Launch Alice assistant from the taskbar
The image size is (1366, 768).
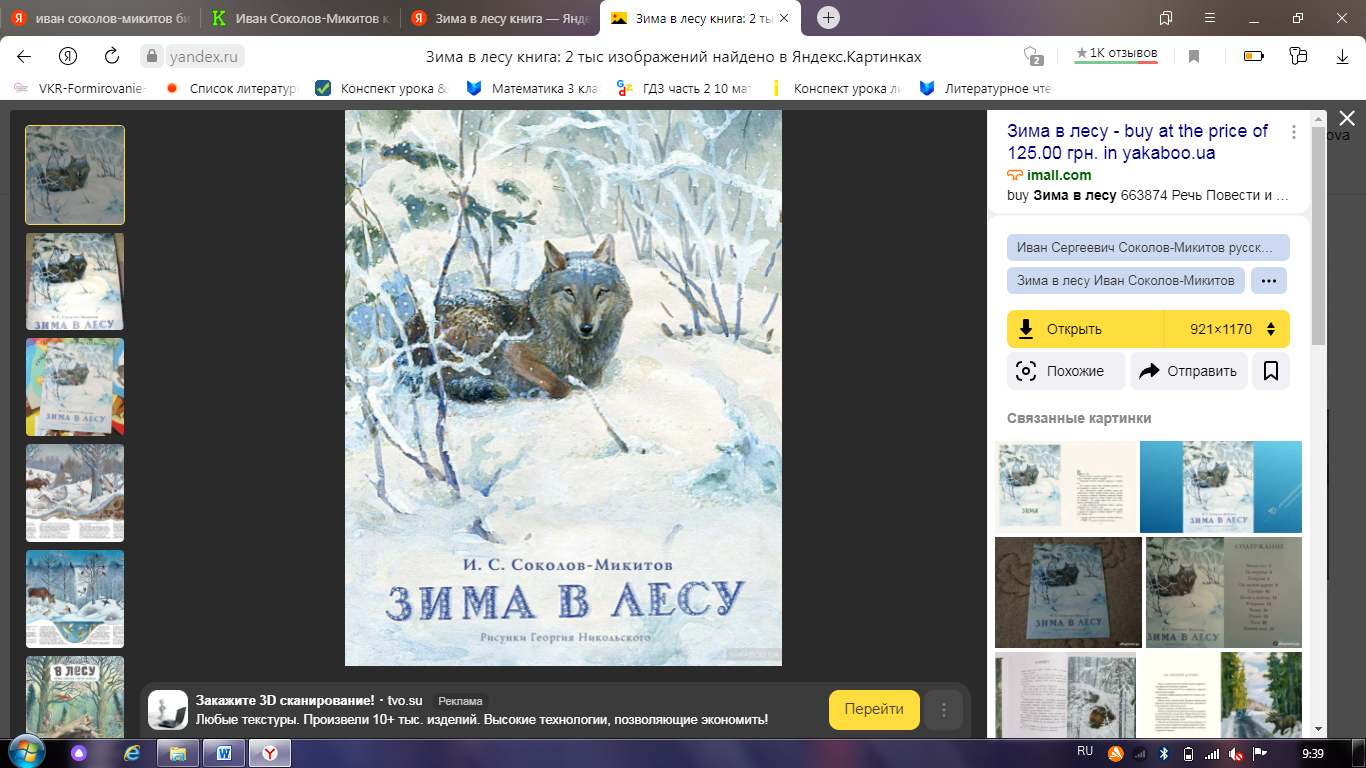tap(78, 753)
